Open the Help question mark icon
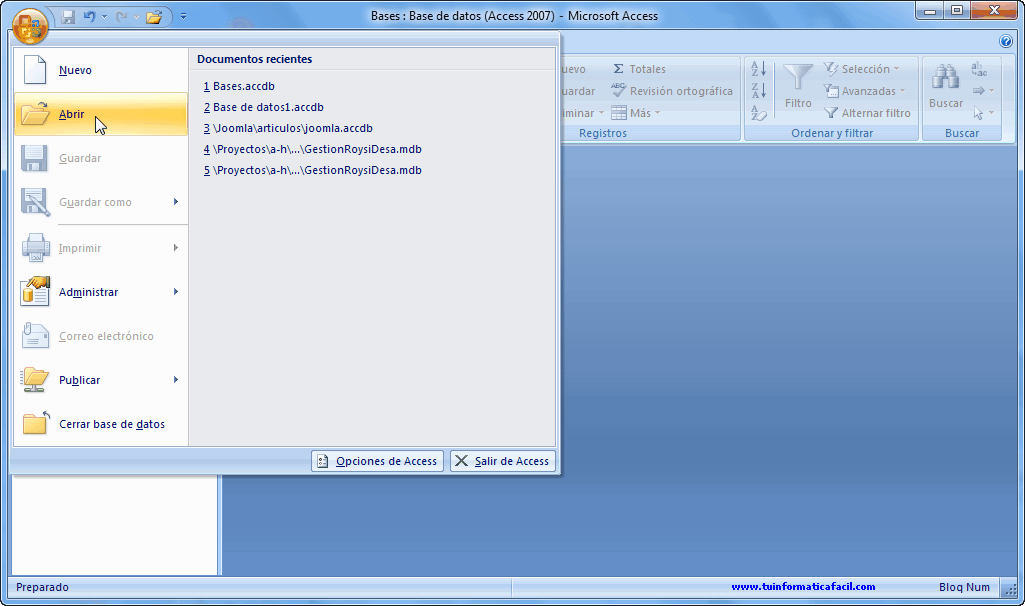The image size is (1025, 606). (1006, 41)
